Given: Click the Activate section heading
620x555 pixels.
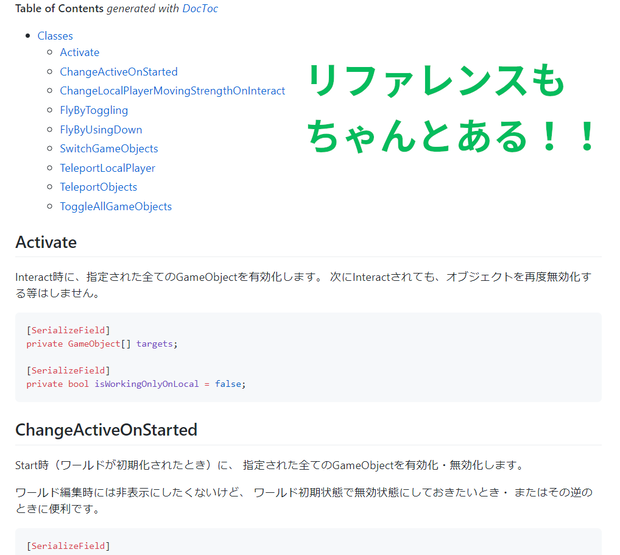Looking at the screenshot, I should pyautogui.click(x=46, y=242).
